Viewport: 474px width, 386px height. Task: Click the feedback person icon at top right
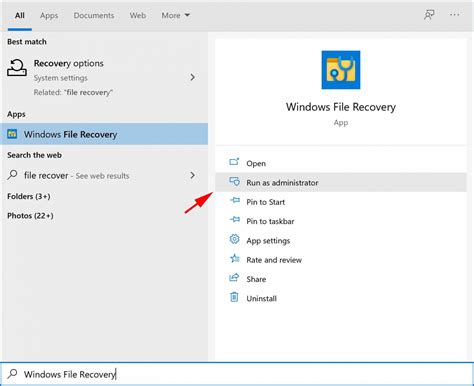click(x=429, y=15)
